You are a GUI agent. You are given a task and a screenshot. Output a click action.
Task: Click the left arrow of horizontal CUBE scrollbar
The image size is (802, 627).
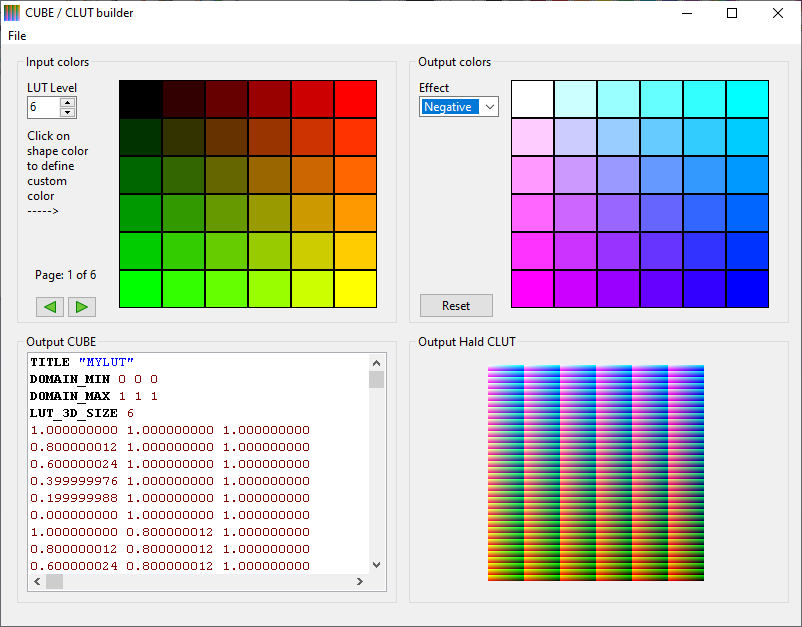coord(37,581)
